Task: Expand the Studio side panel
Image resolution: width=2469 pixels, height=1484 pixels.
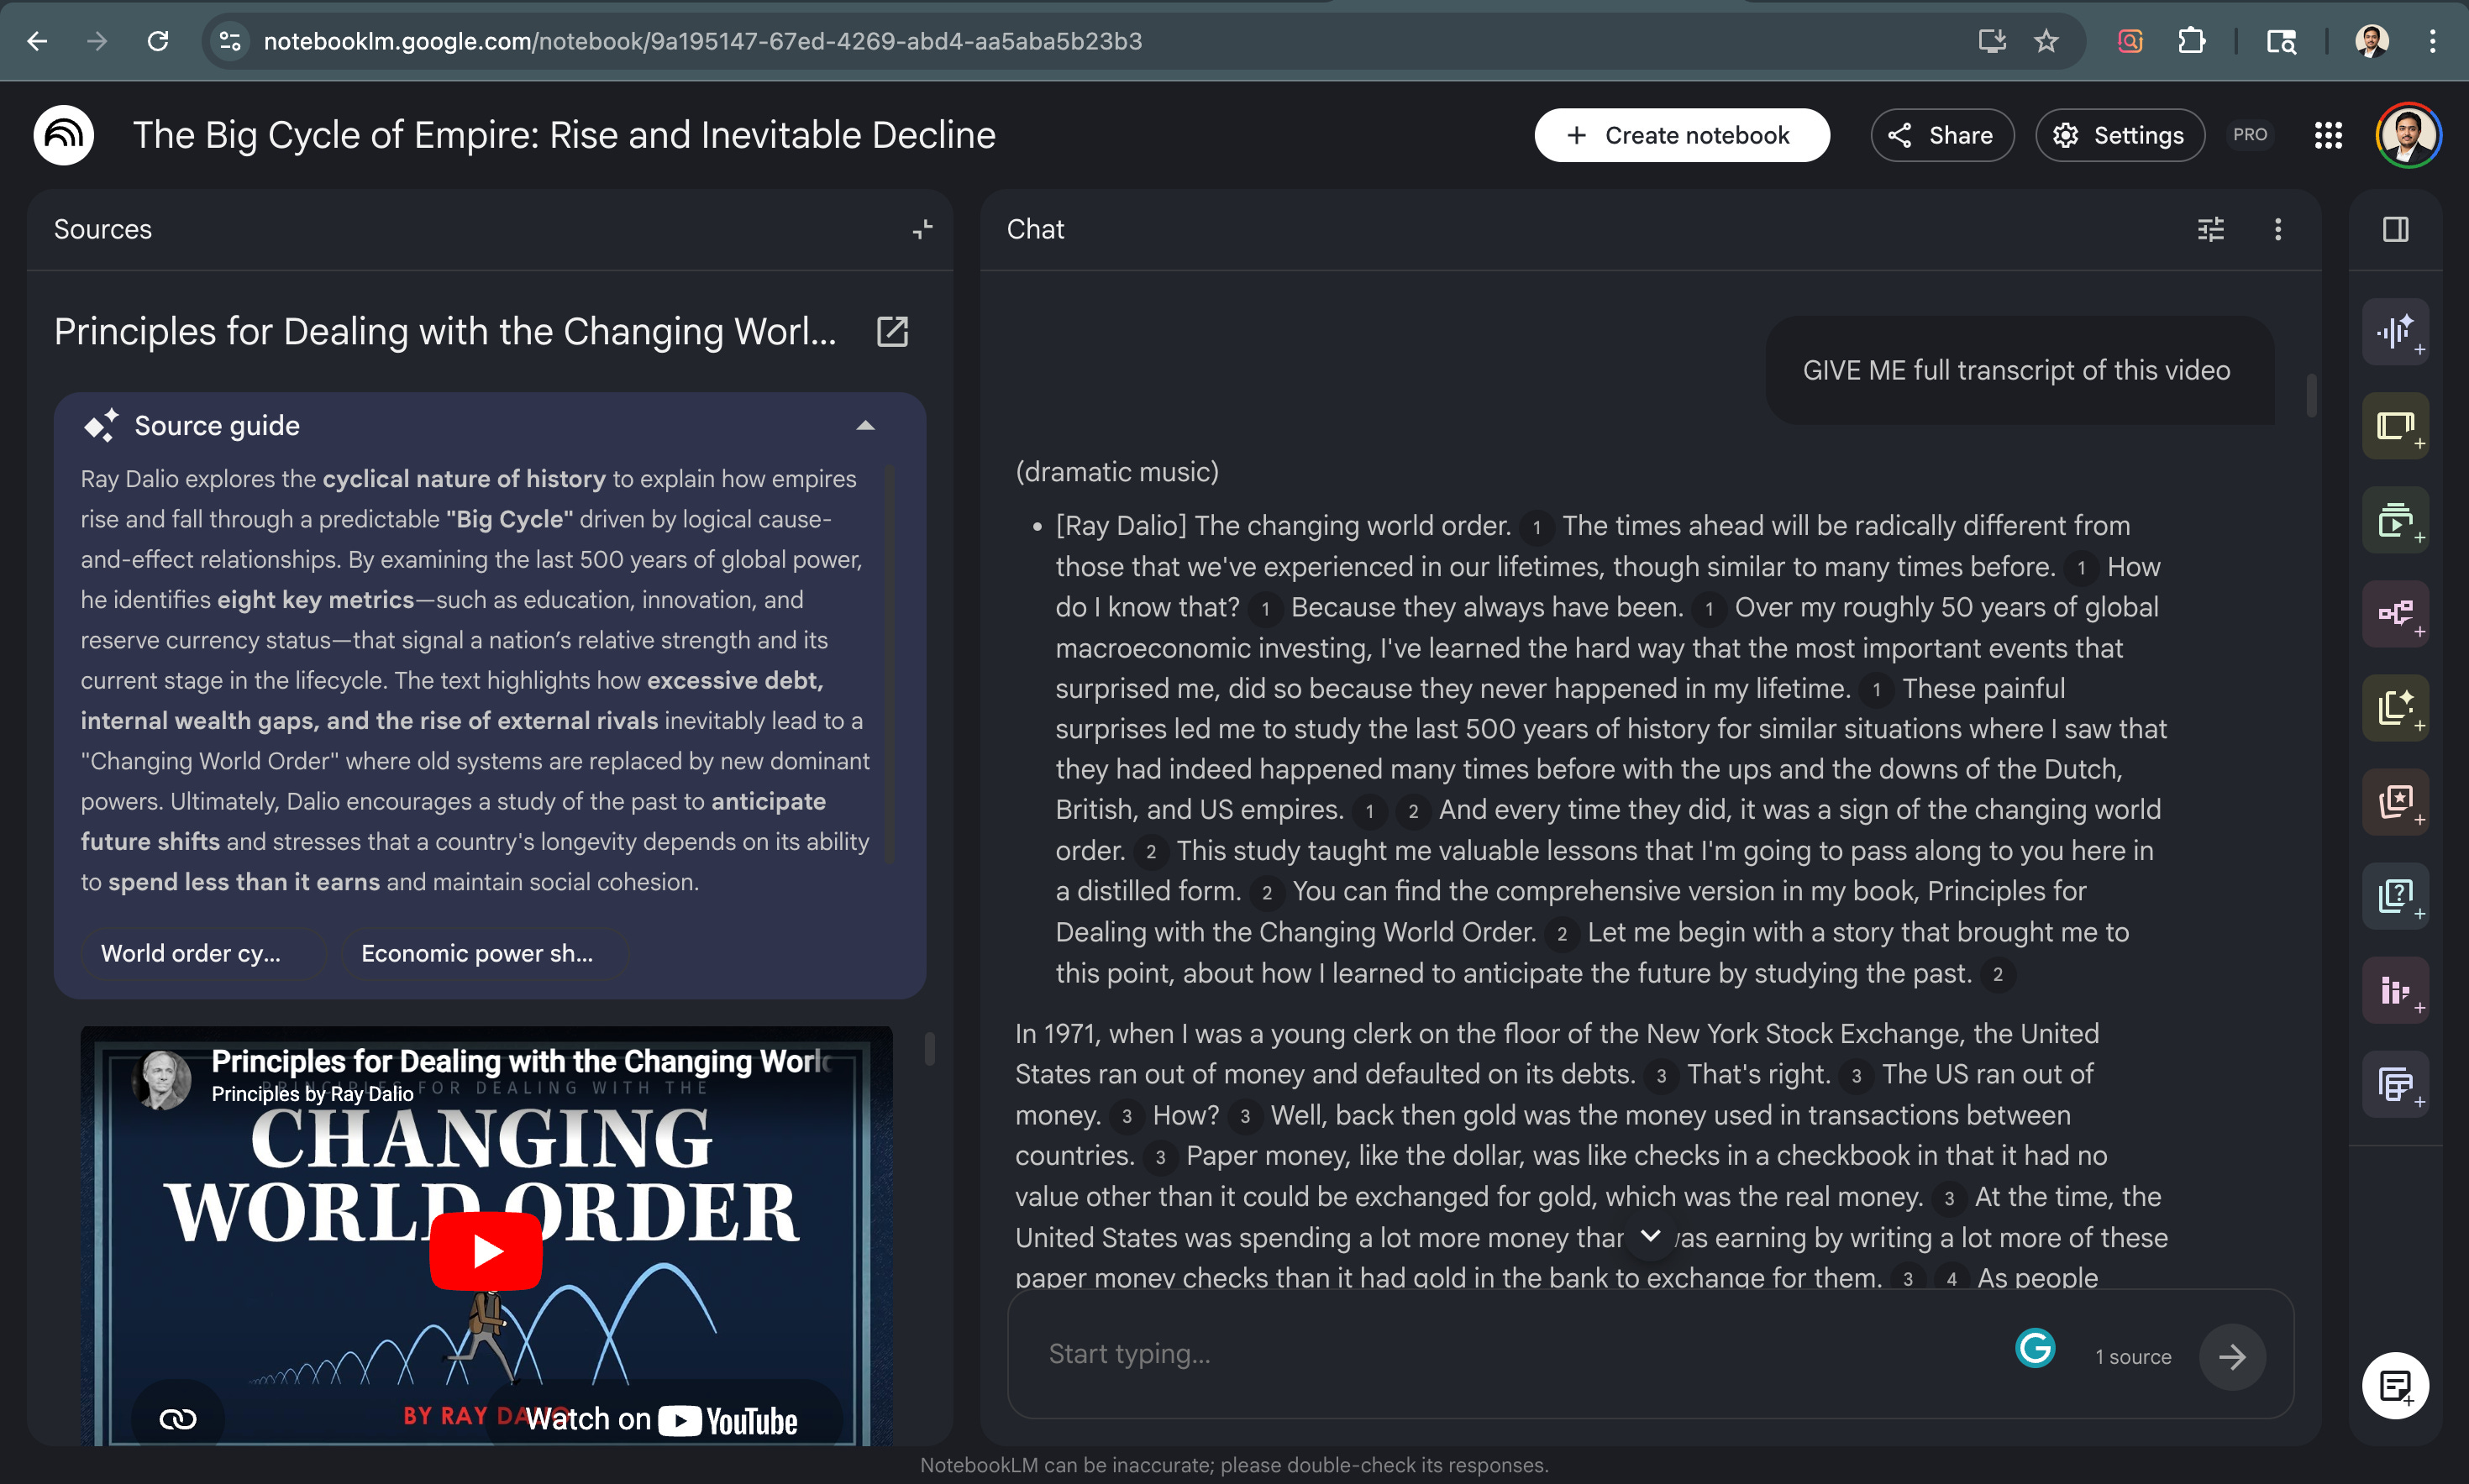Action: click(x=2395, y=229)
